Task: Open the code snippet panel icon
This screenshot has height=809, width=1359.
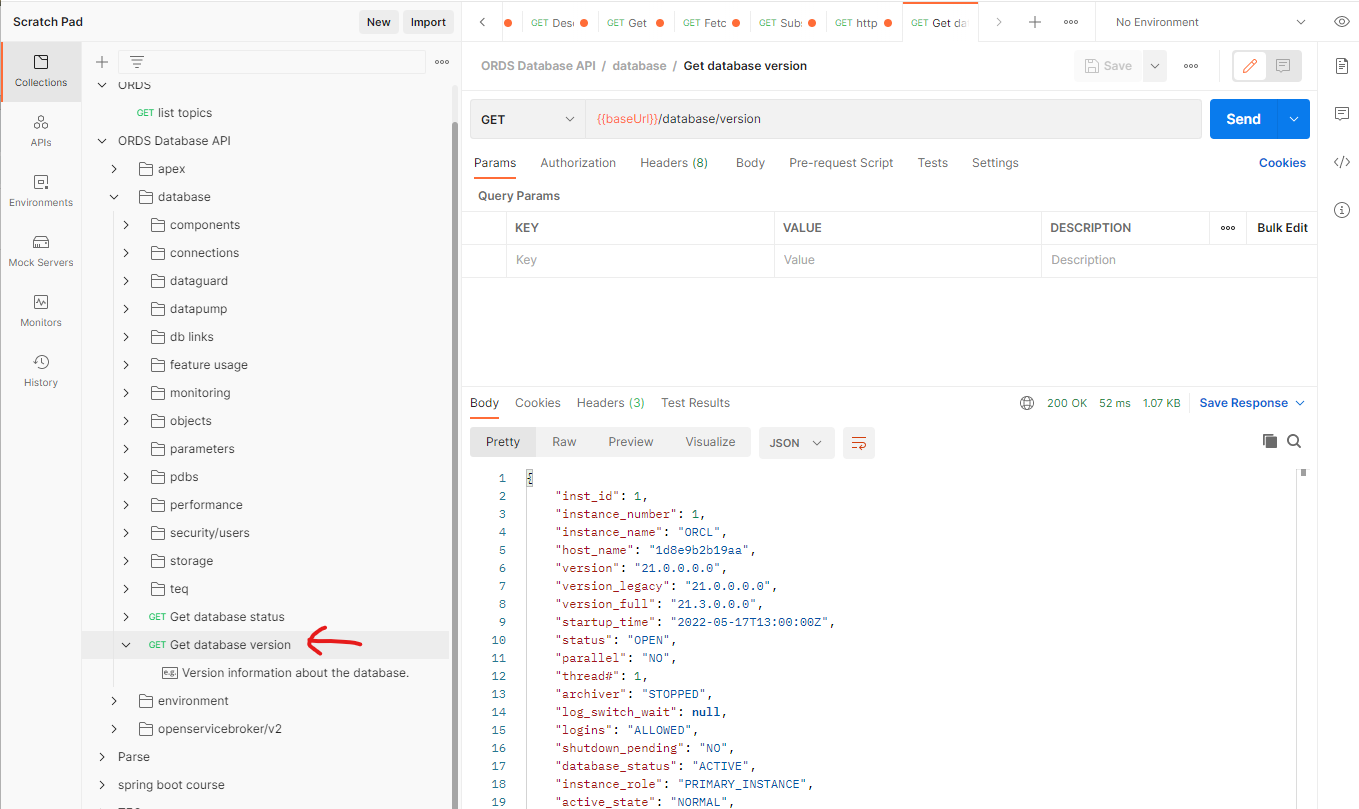Action: pyautogui.click(x=1342, y=162)
